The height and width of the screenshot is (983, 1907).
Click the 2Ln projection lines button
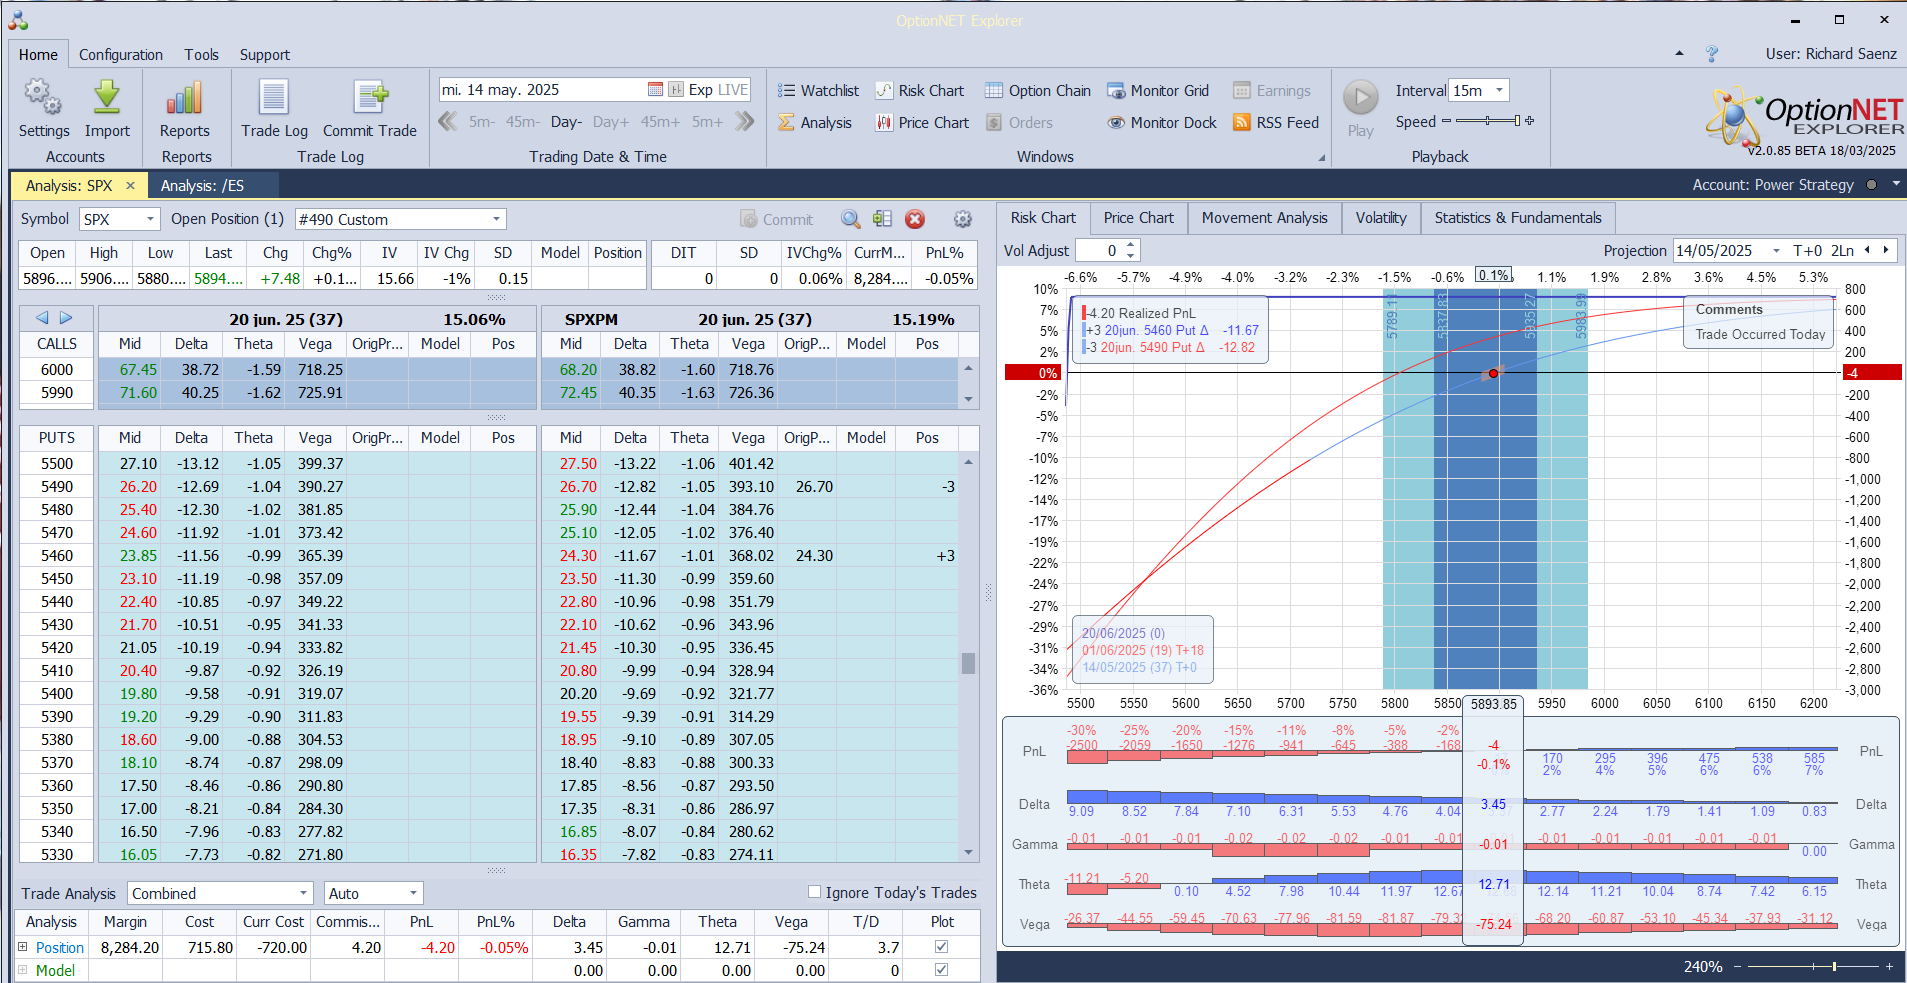tap(1843, 251)
